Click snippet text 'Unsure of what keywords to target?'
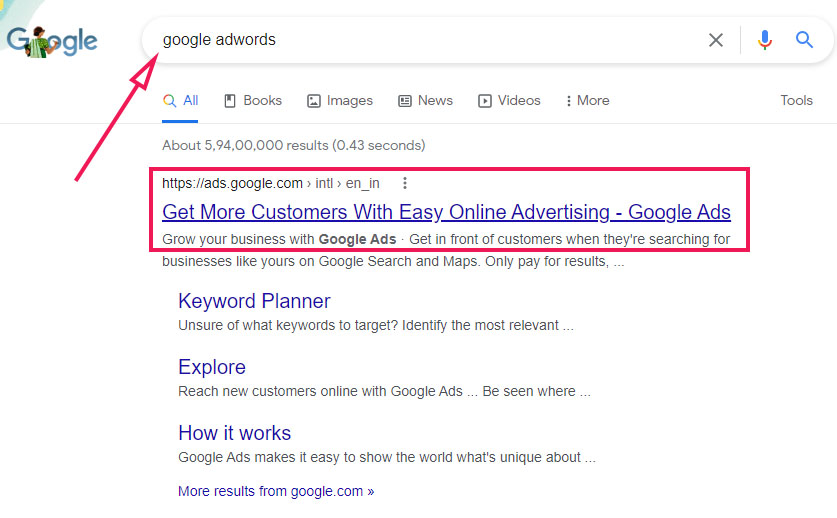Screen dimensions: 837x518 [x=288, y=325]
